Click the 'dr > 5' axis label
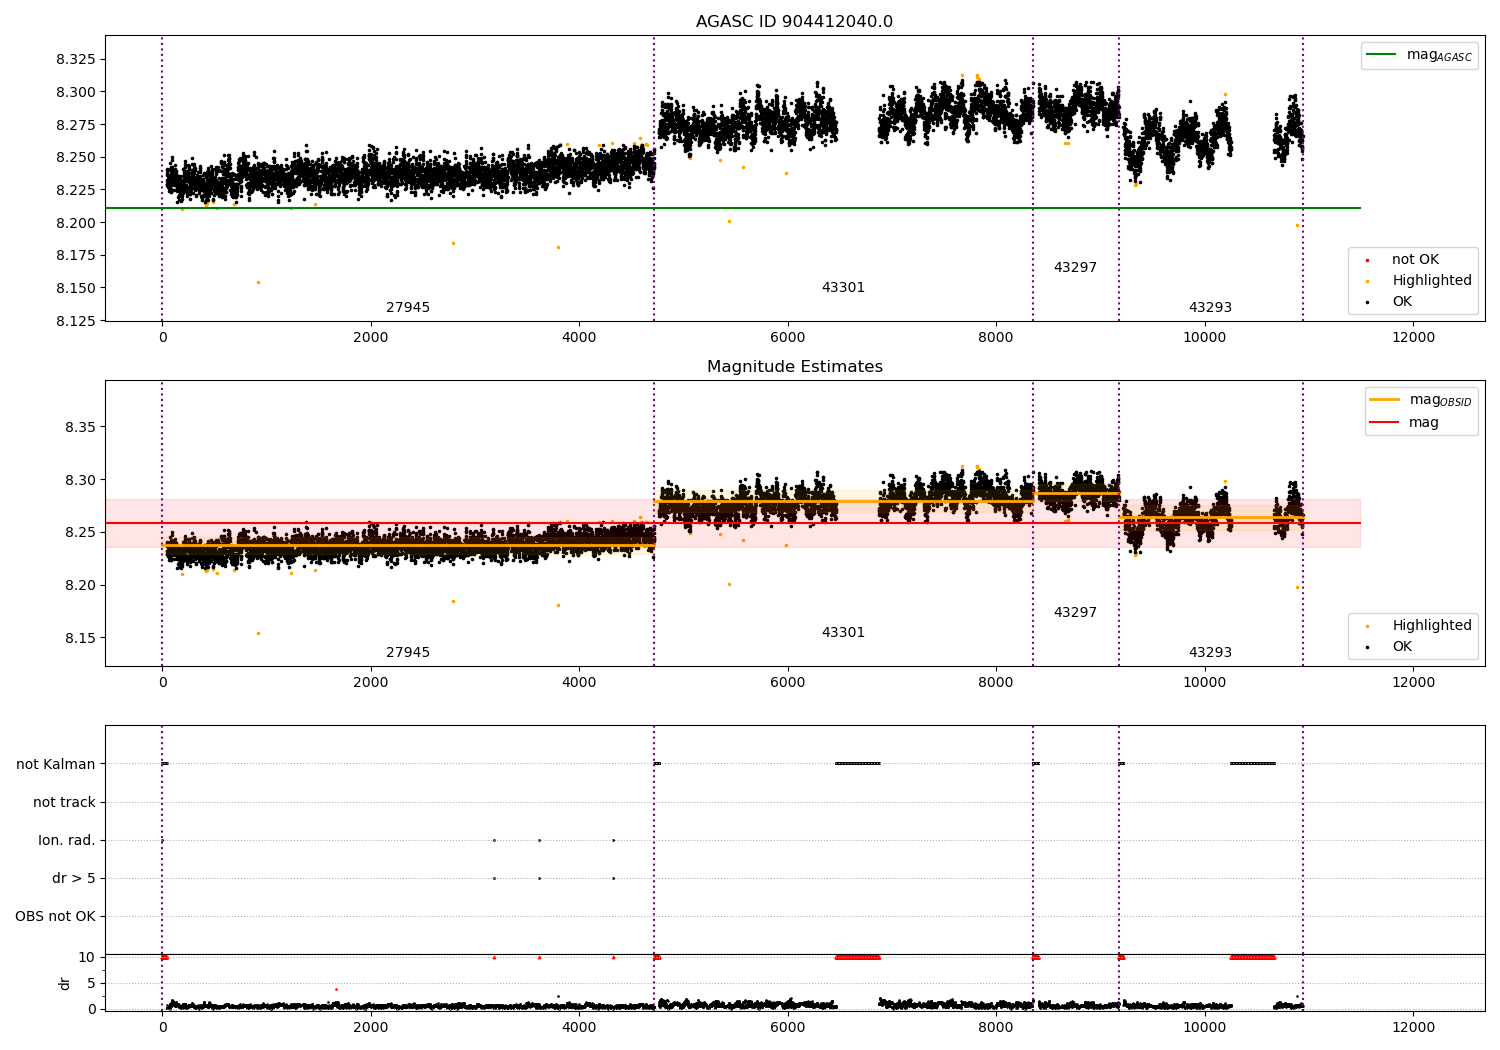 74,879
